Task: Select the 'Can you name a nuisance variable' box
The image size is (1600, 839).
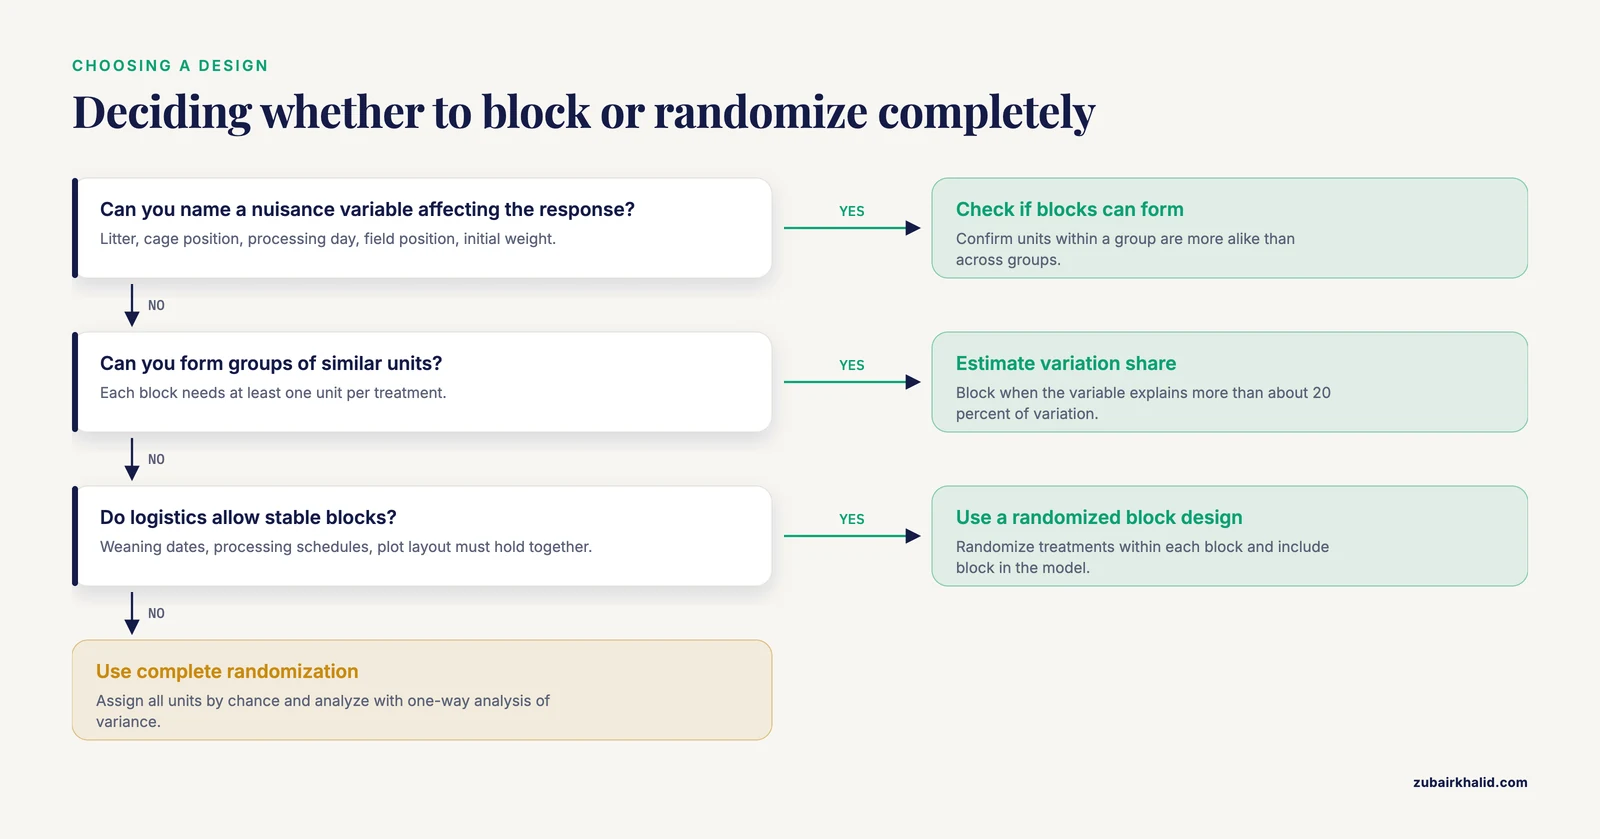Action: tap(422, 228)
